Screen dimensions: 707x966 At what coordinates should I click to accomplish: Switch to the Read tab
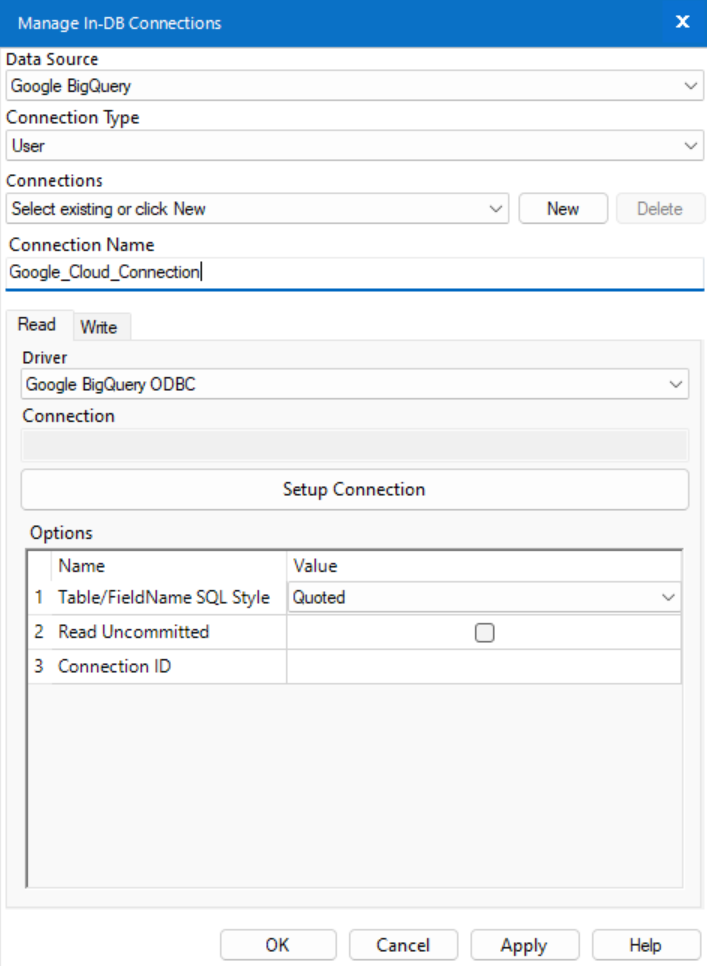37,325
